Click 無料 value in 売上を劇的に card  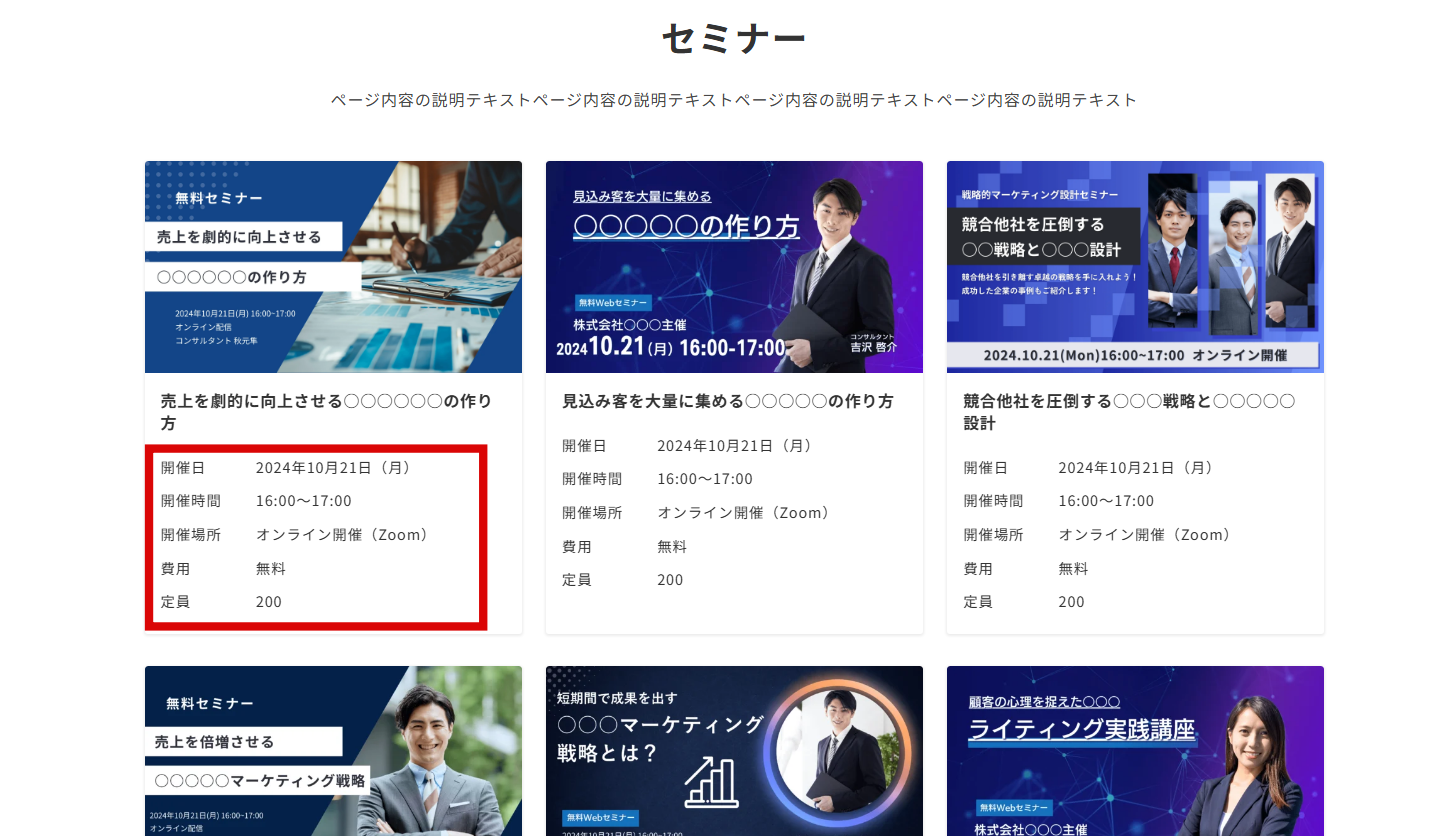(x=271, y=568)
